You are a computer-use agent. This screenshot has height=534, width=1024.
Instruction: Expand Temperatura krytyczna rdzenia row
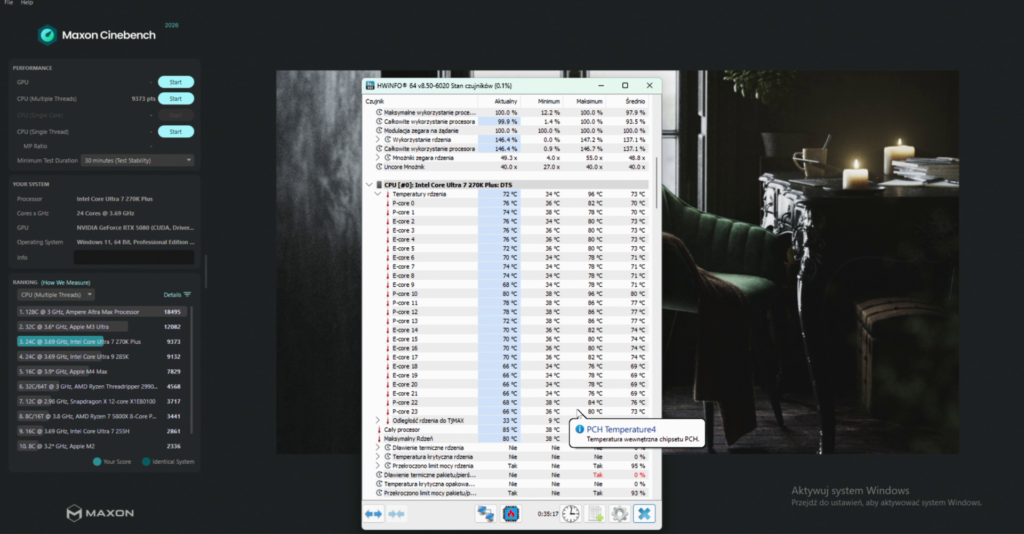pyautogui.click(x=377, y=457)
